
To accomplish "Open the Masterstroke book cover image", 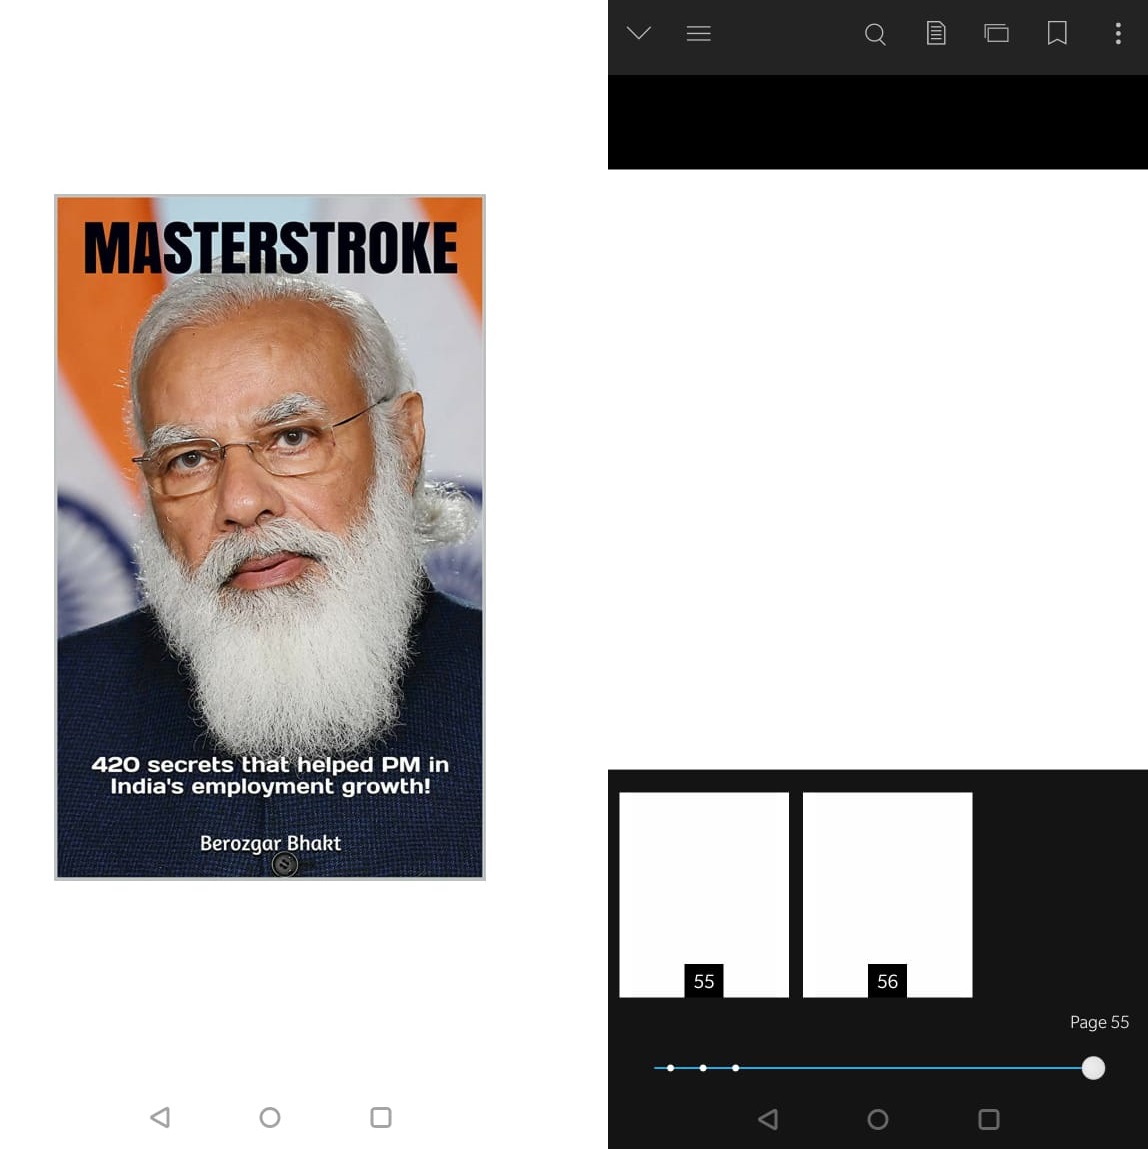I will point(270,537).
